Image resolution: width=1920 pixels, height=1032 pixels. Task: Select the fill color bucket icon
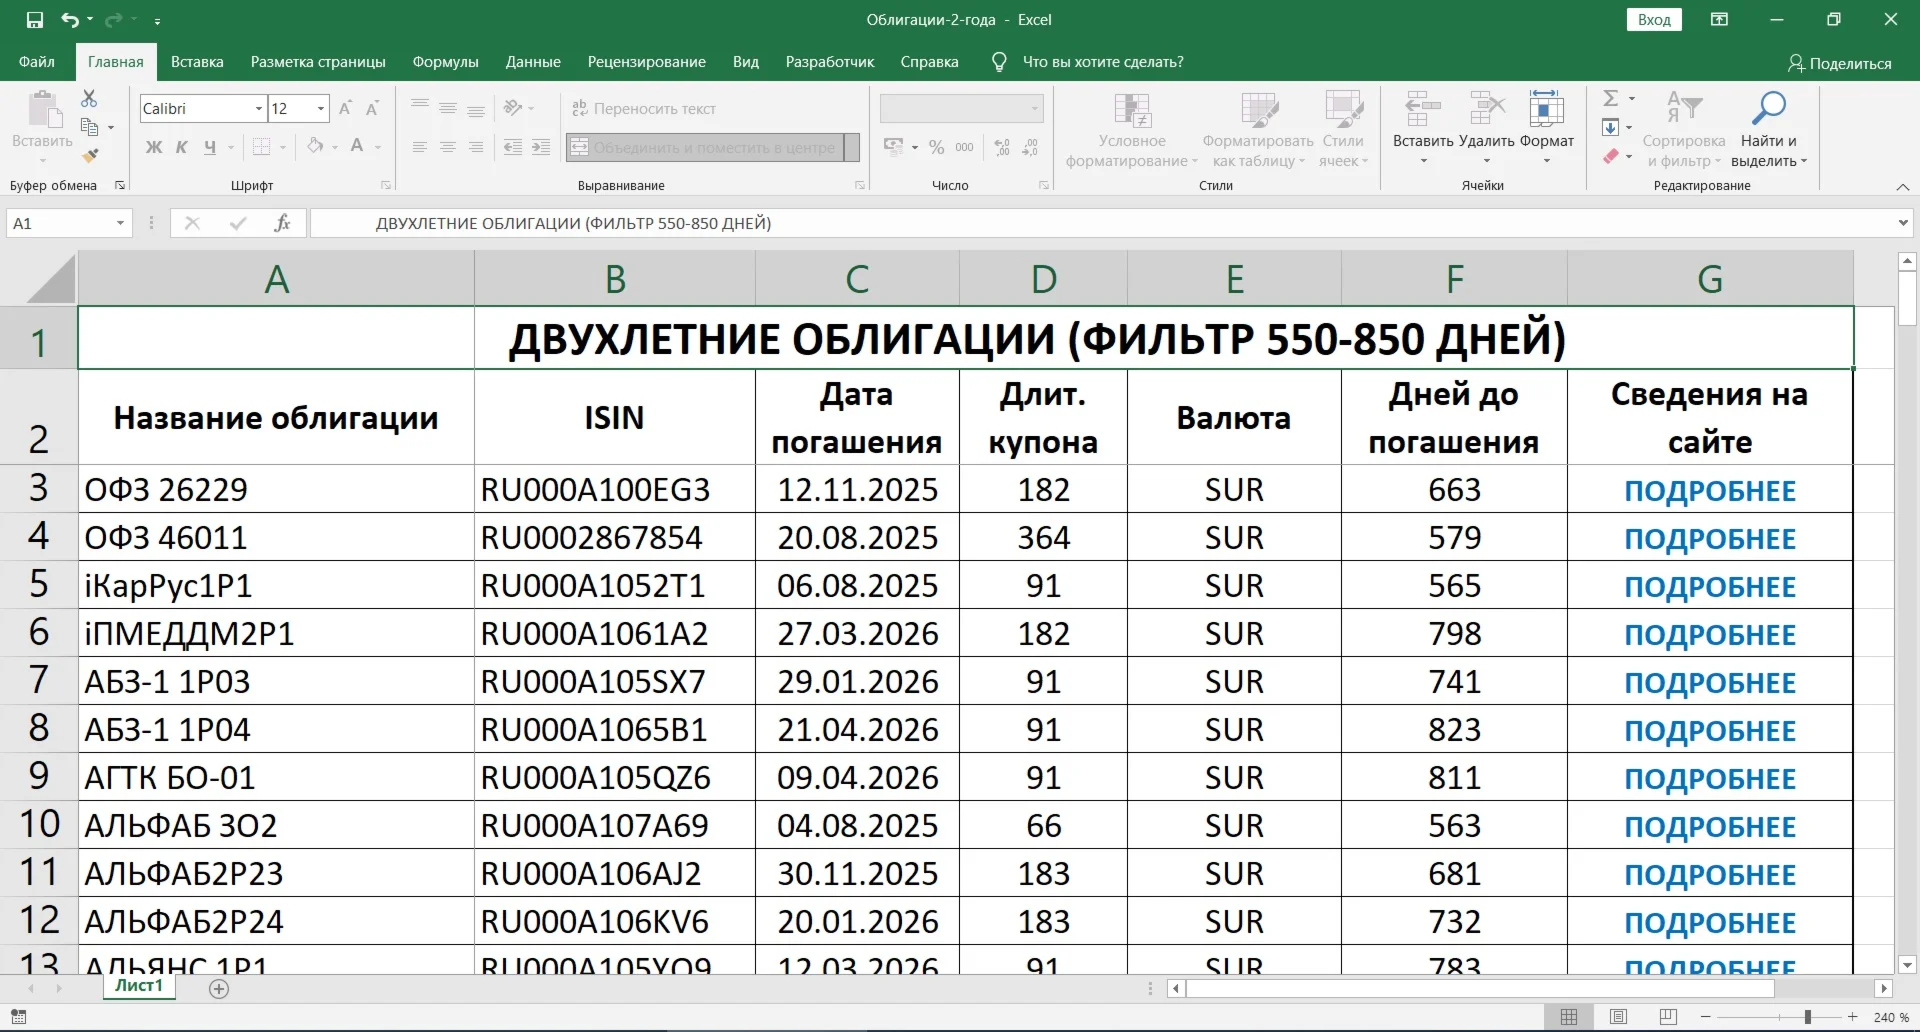pos(314,147)
